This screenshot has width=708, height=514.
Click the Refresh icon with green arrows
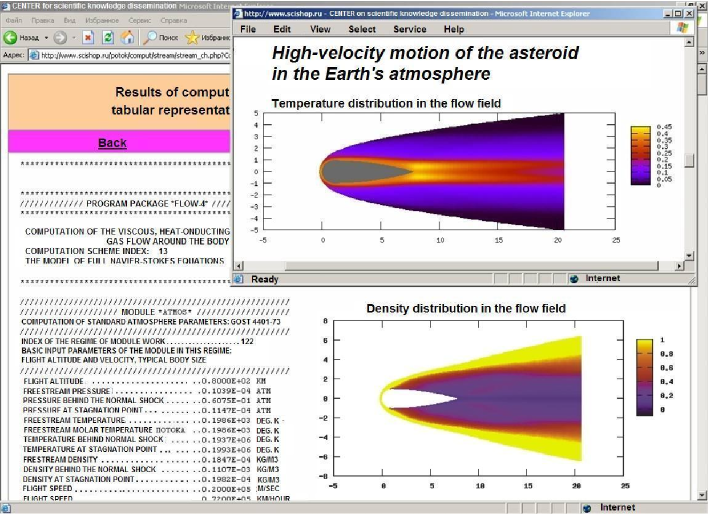tap(108, 37)
